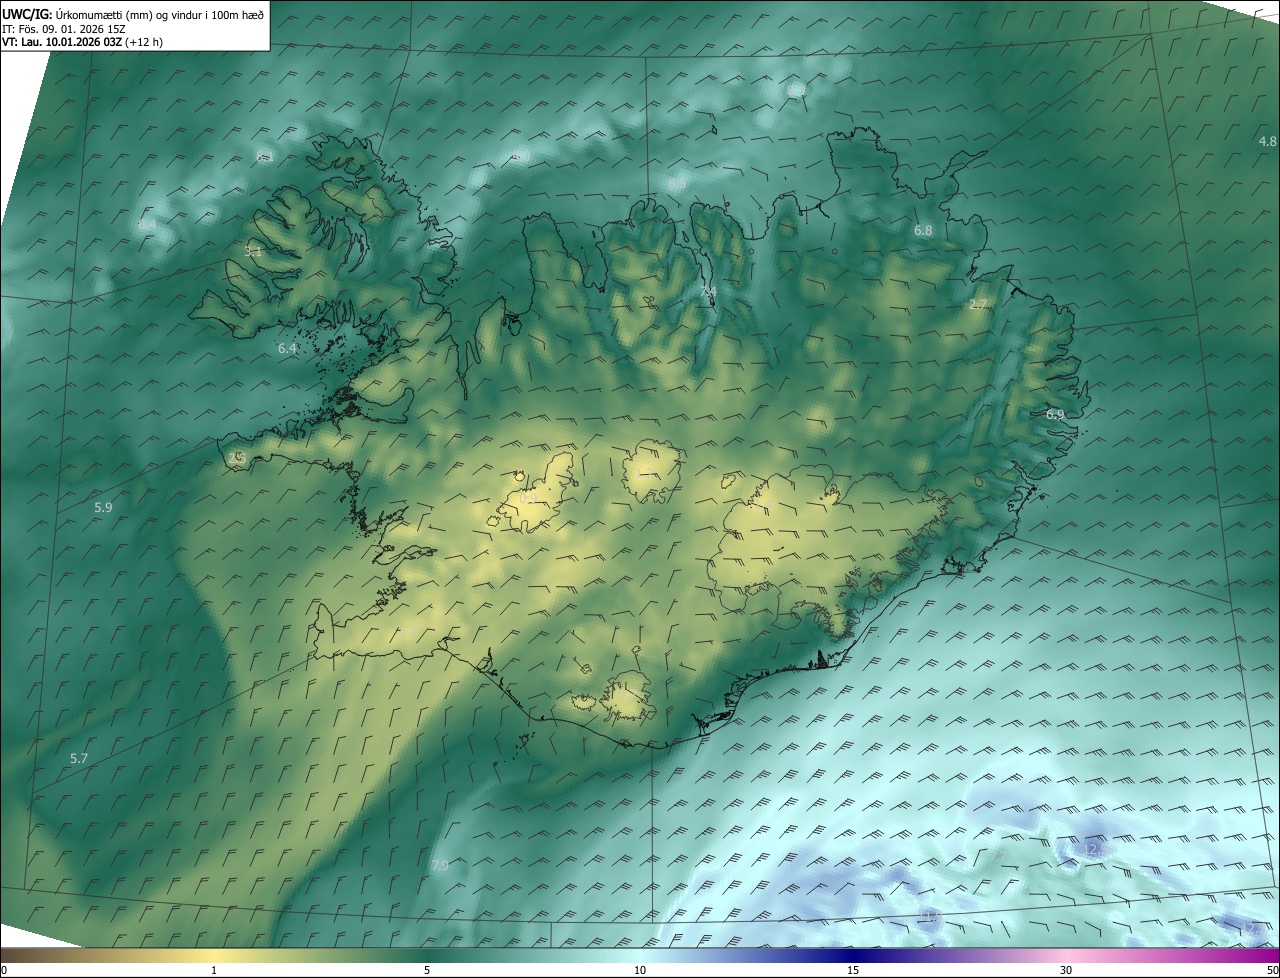Click the 7.9 value label on map
Screen dimensions: 1280x978
tap(440, 865)
